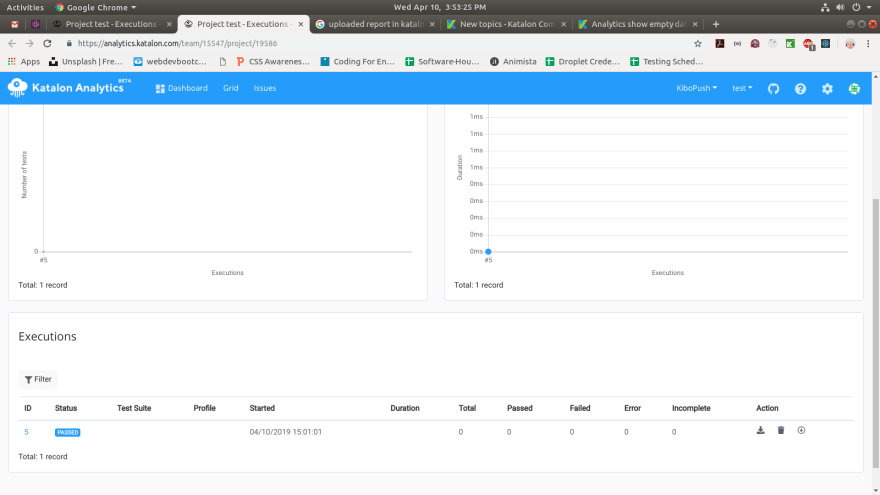Delete execution 5 with trash icon
880x495 pixels.
pyautogui.click(x=781, y=430)
